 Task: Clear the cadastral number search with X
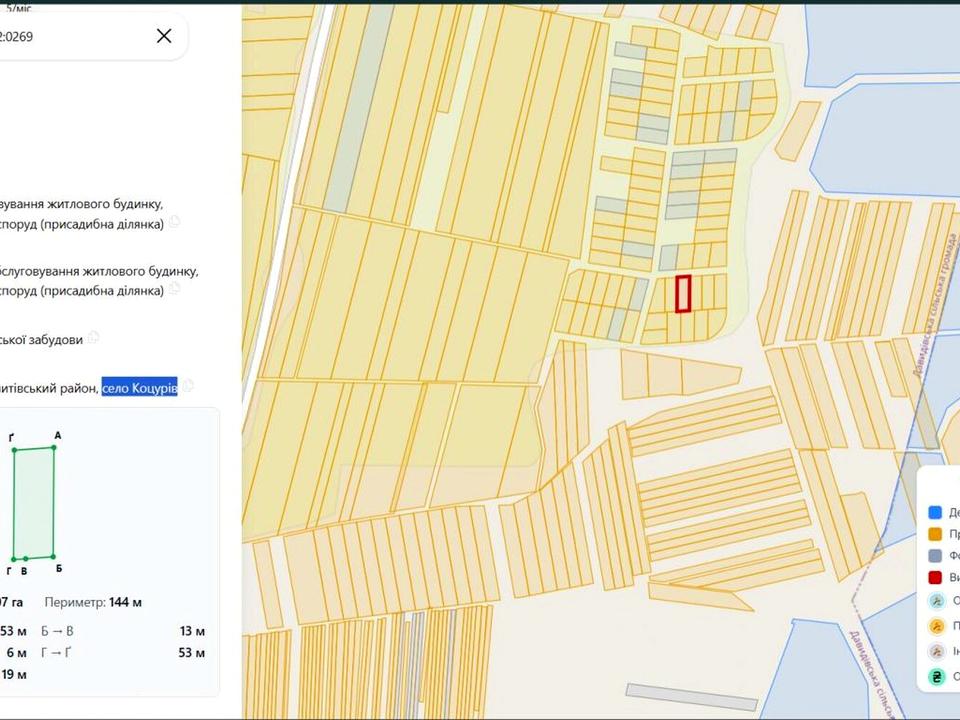pos(164,36)
